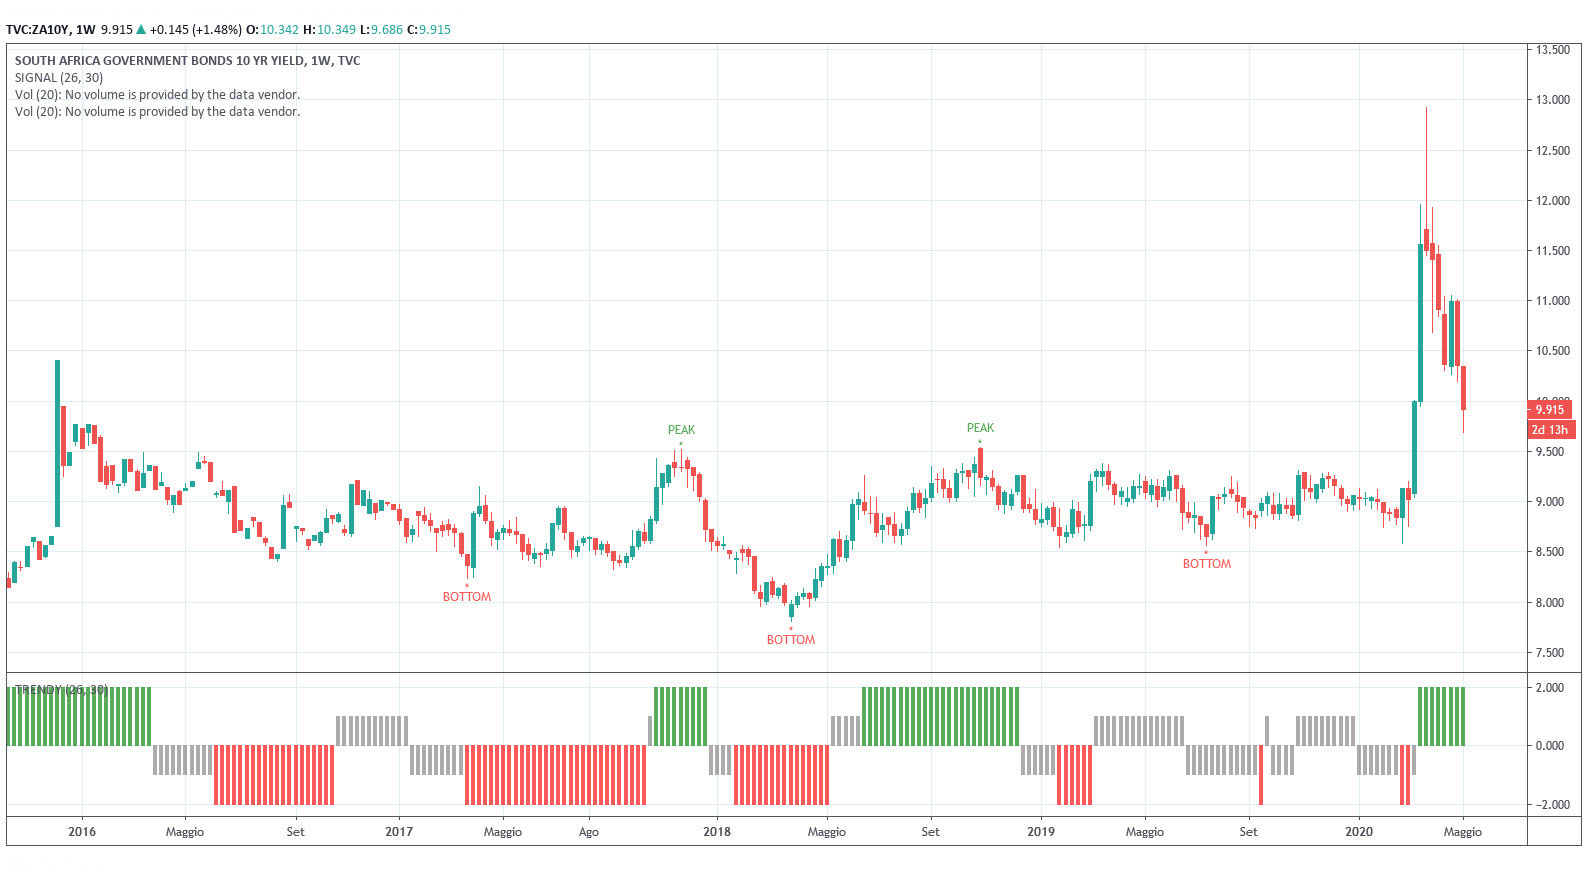
Task: Click the 8.500 price axis label
Action: tap(1550, 552)
